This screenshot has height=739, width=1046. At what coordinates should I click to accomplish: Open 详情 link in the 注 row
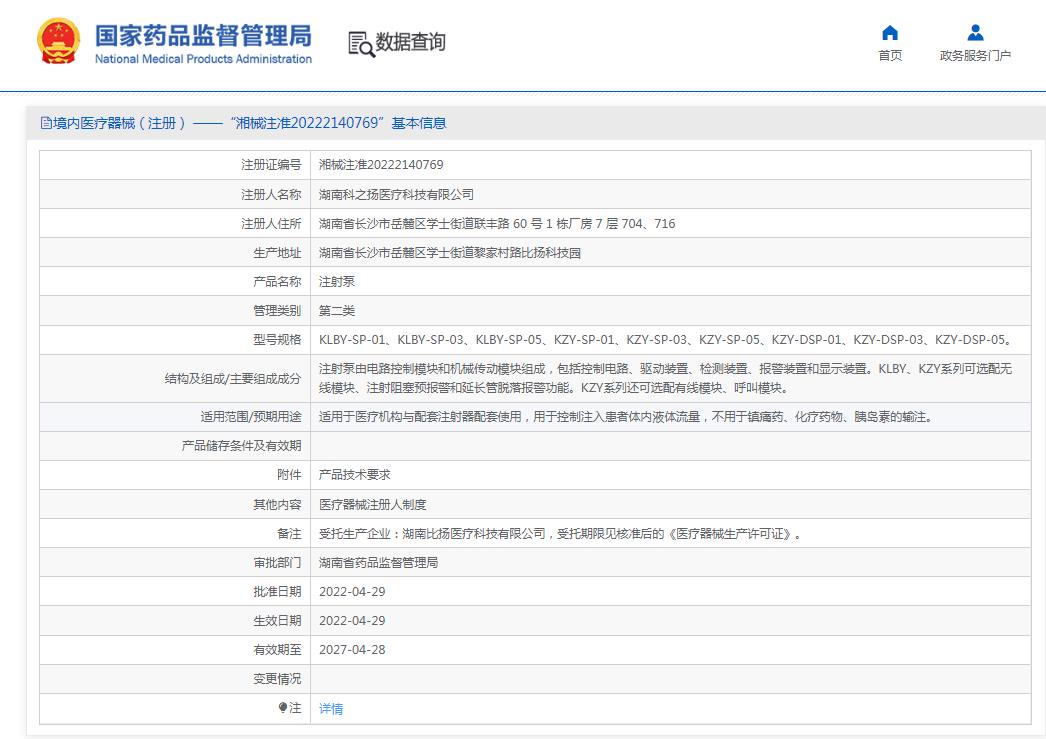pyautogui.click(x=331, y=708)
